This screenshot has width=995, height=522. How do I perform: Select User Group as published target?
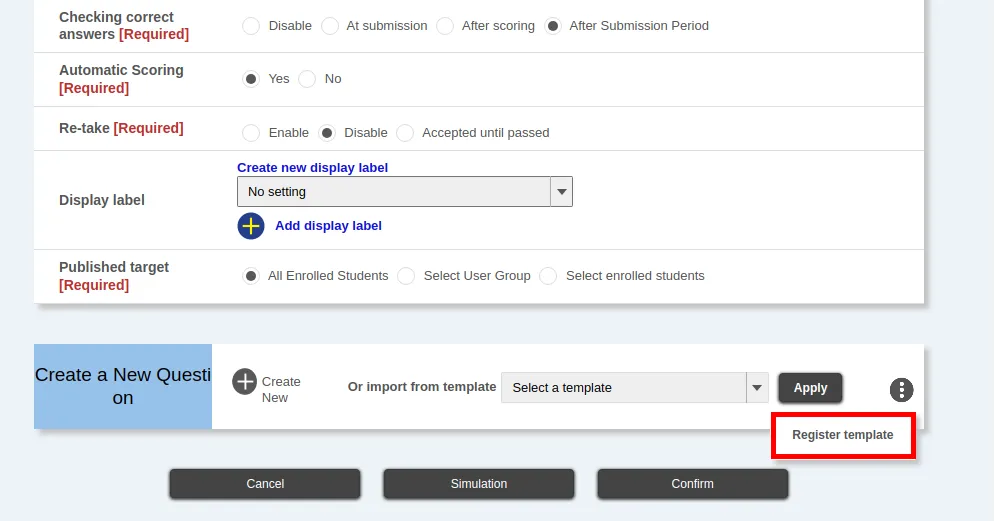click(406, 276)
